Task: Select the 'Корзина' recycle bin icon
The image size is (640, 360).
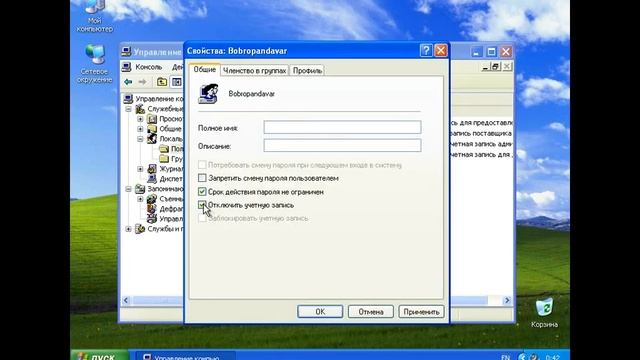Action: pyautogui.click(x=544, y=313)
